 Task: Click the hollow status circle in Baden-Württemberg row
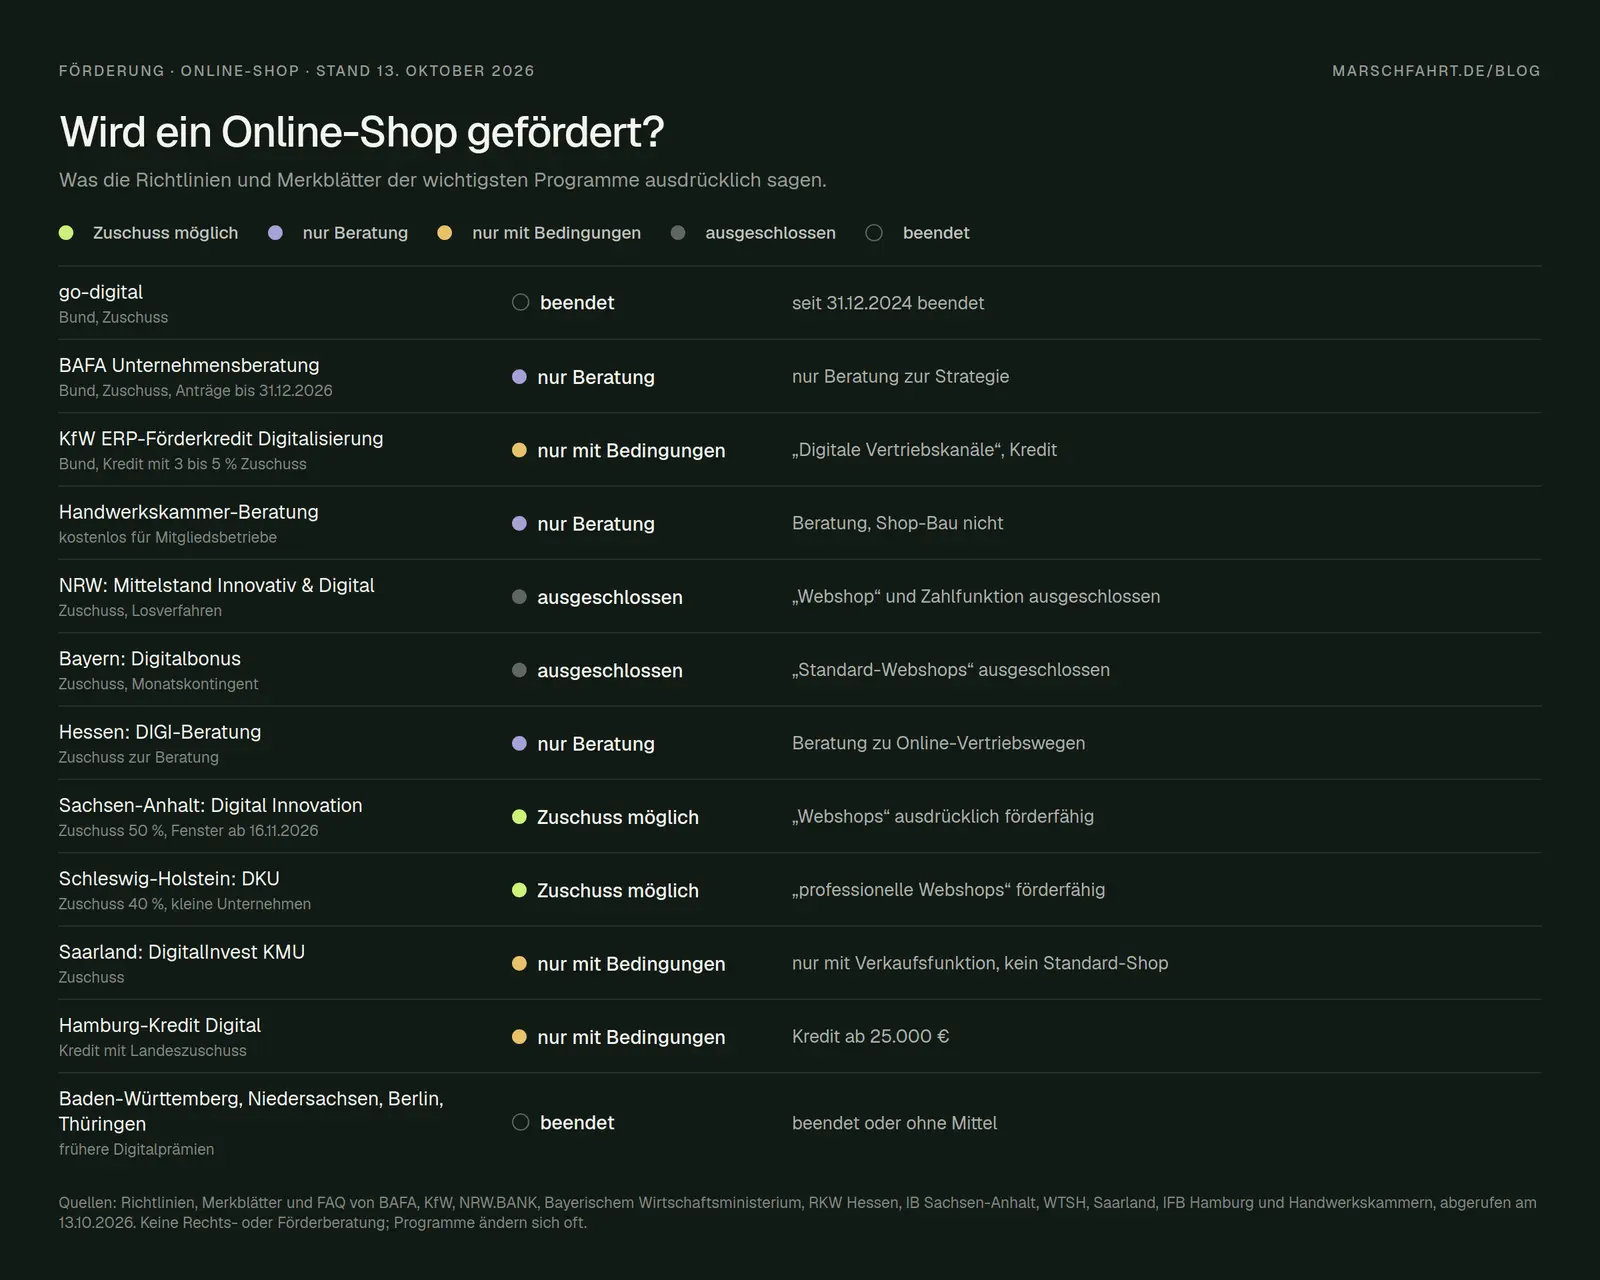pyautogui.click(x=520, y=1122)
